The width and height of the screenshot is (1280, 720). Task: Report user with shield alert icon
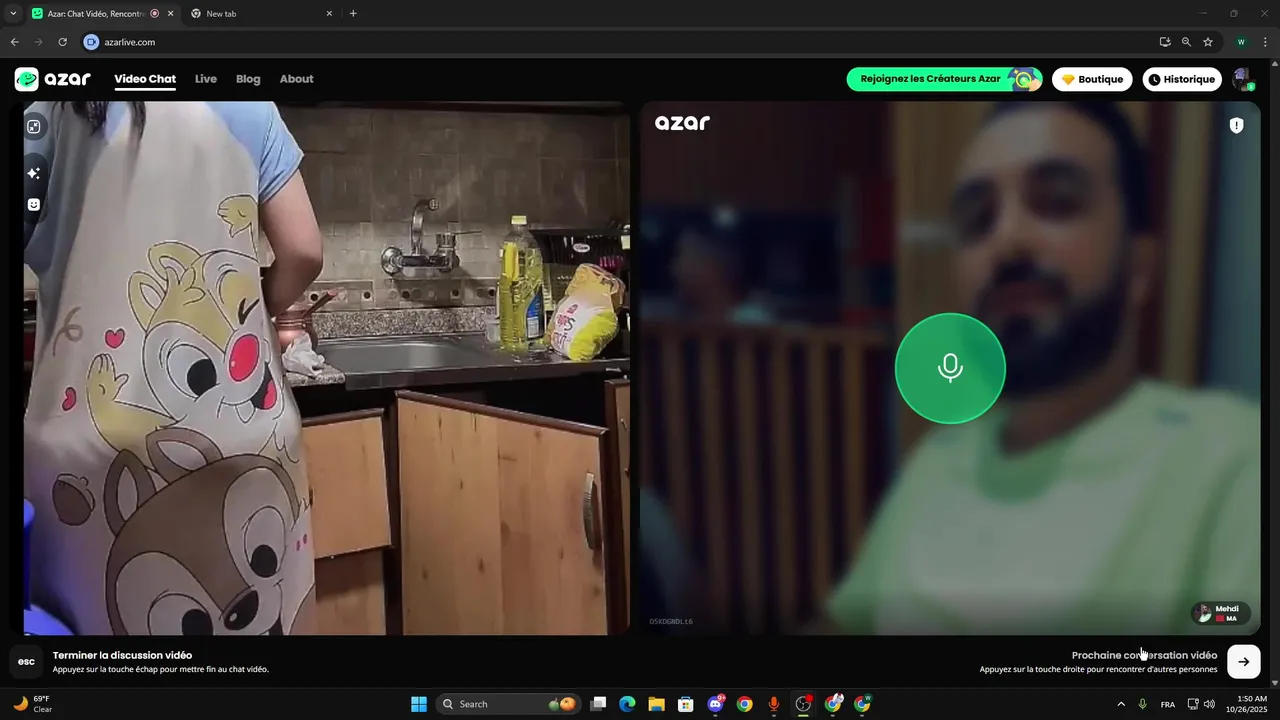[1237, 125]
